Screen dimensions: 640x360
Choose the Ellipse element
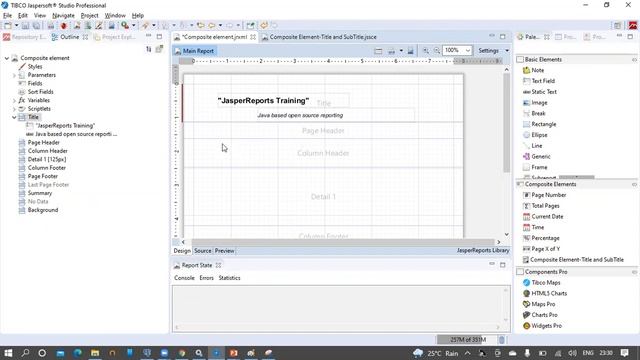pos(535,135)
